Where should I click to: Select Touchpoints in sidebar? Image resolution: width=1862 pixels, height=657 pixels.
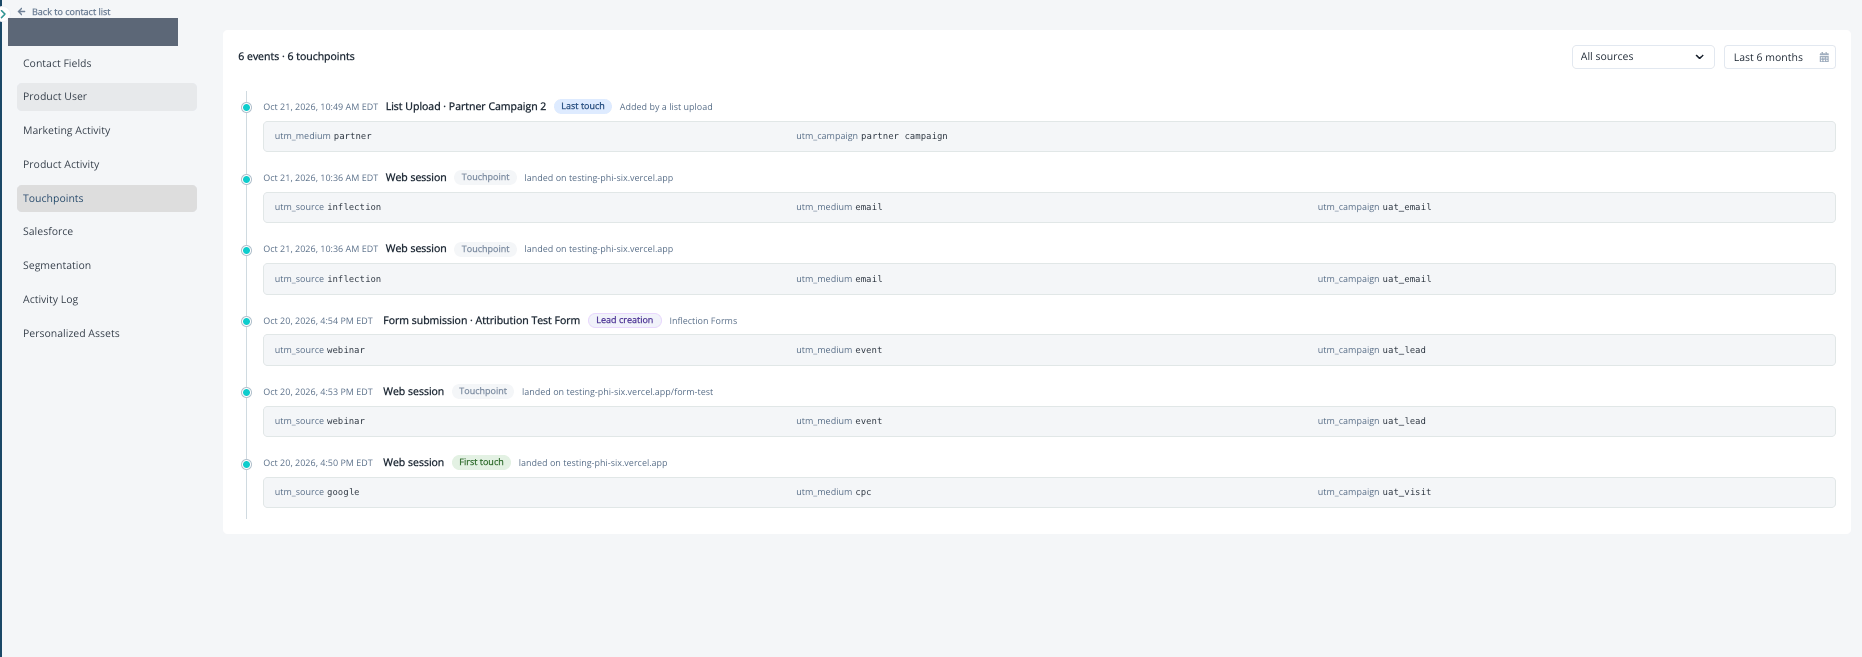click(x=107, y=198)
